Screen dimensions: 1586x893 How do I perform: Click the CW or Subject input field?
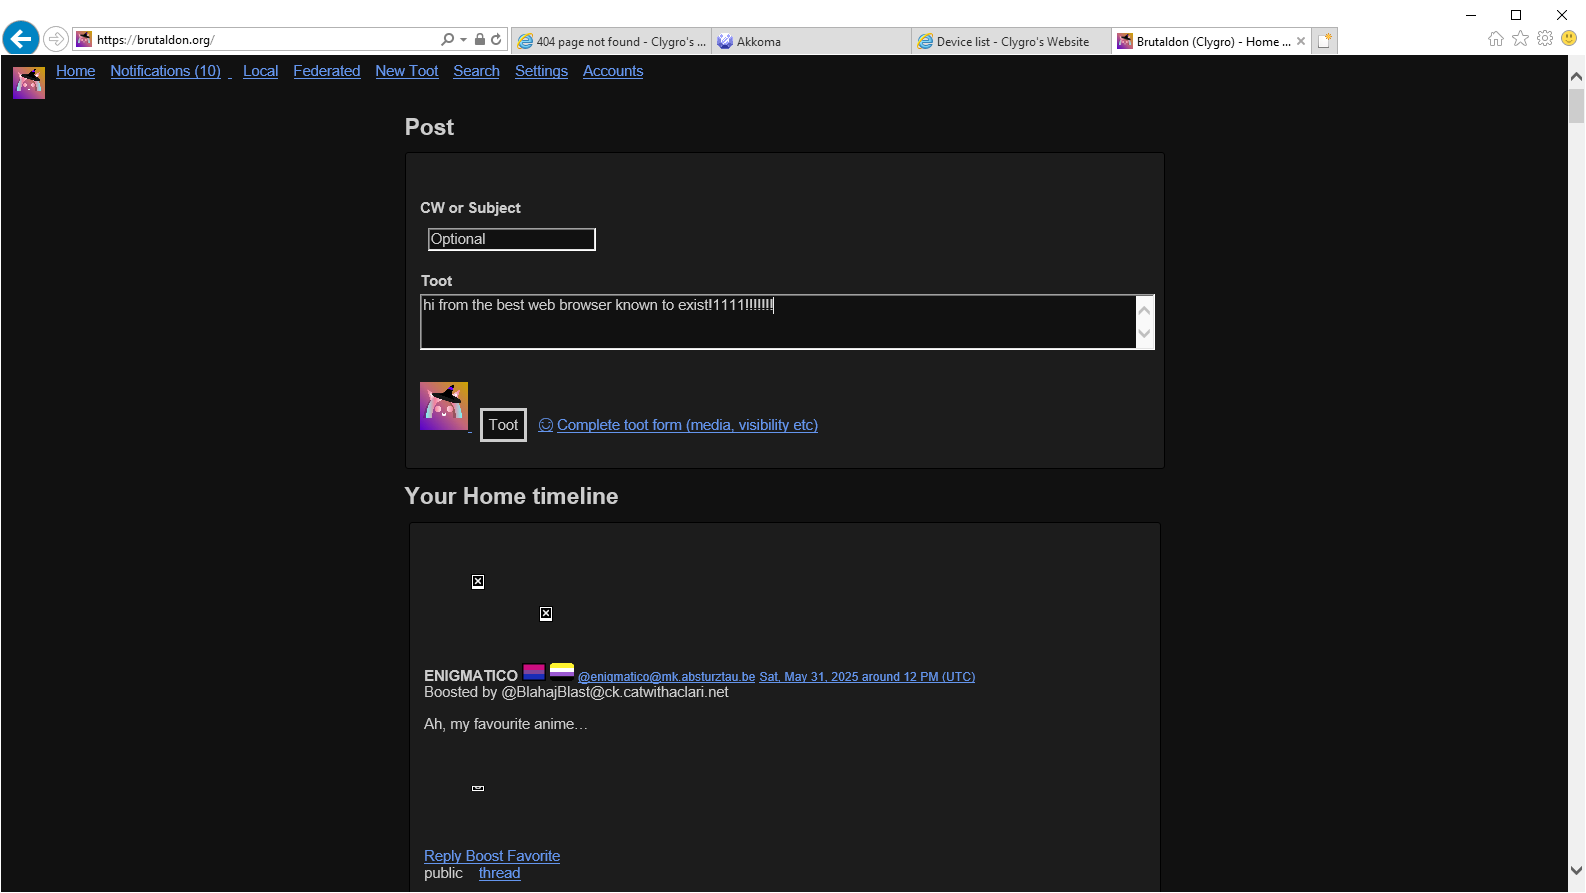pos(511,239)
